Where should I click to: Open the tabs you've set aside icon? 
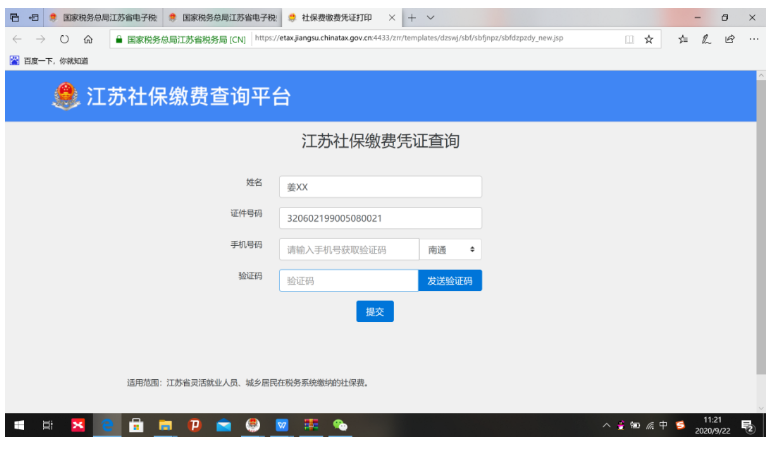coord(14,18)
